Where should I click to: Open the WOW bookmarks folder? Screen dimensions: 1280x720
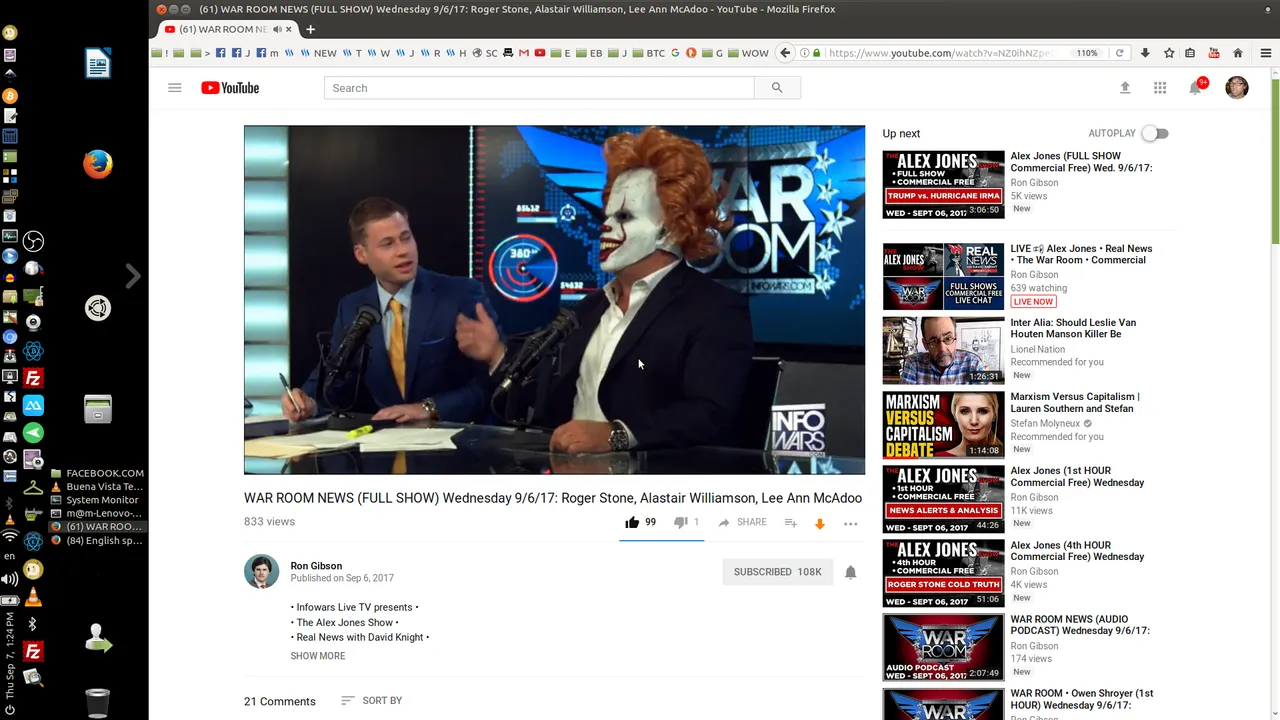748,53
